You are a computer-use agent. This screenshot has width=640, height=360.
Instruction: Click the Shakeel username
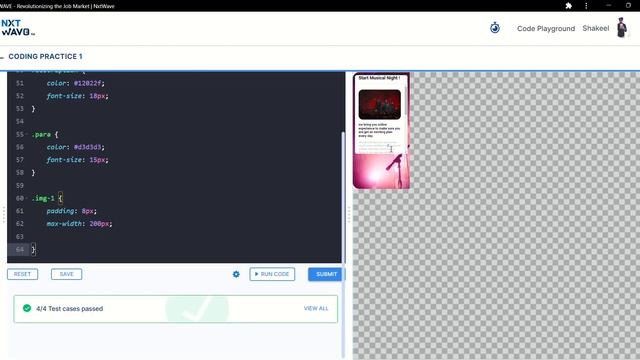[596, 28]
